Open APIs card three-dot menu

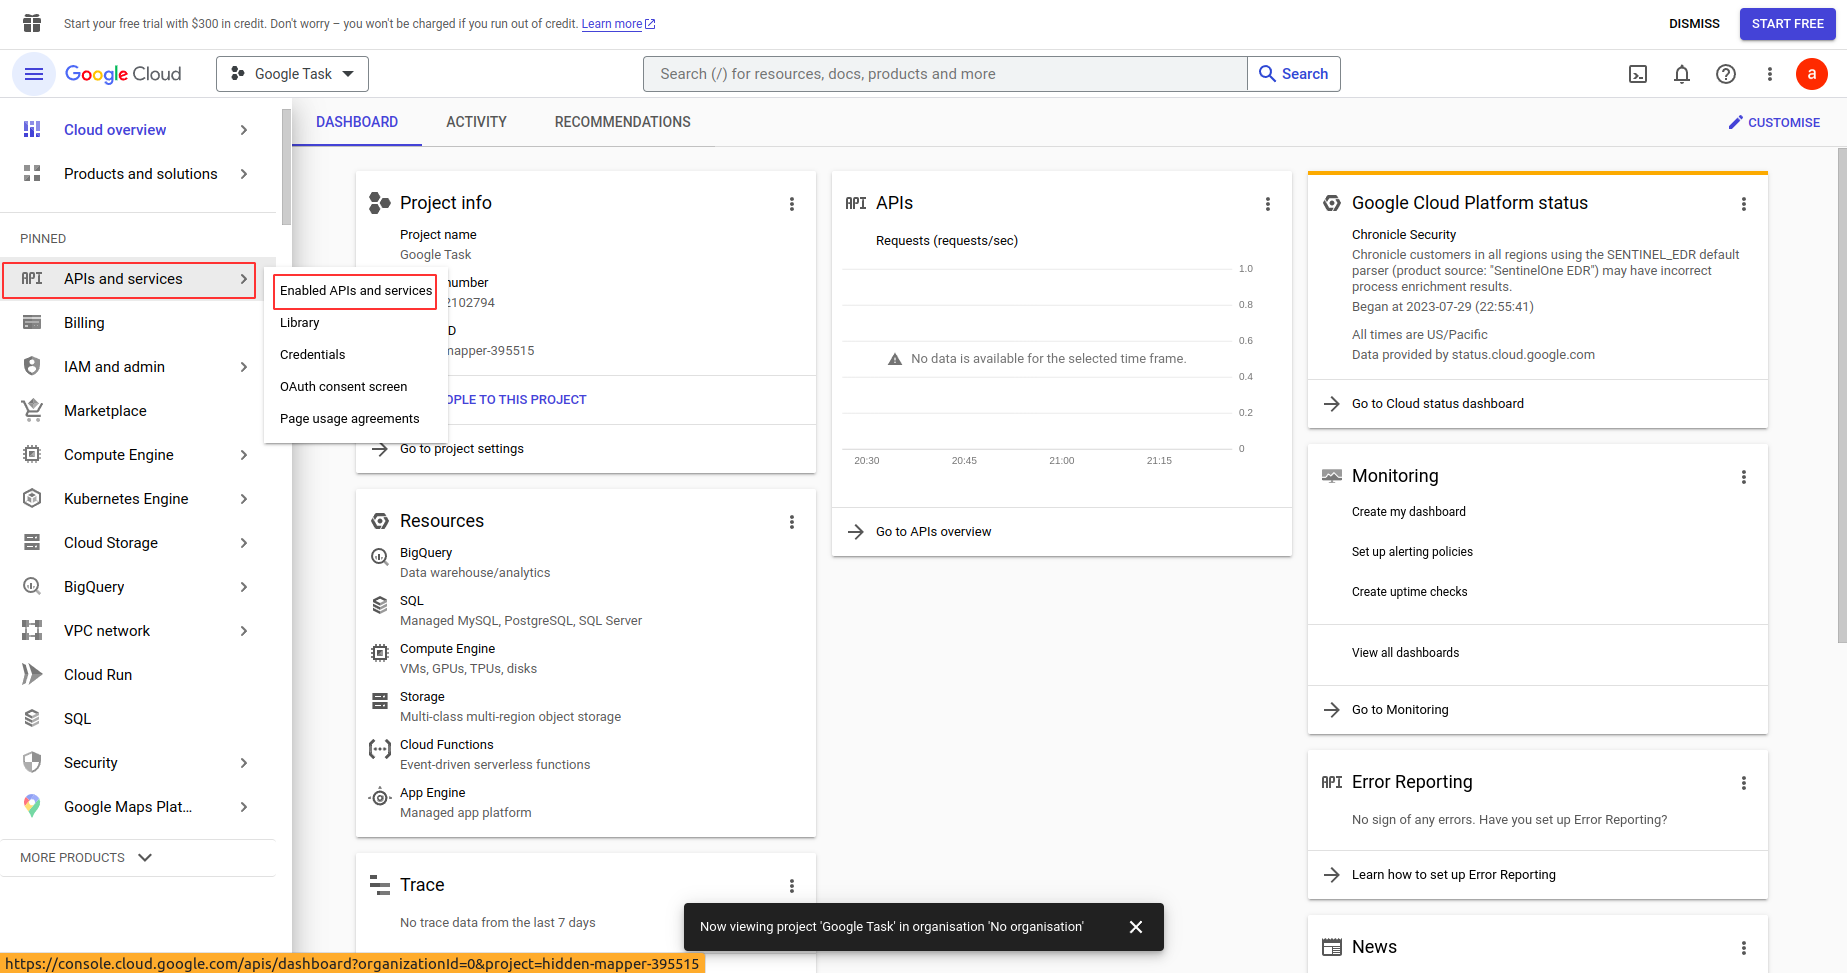click(1268, 204)
